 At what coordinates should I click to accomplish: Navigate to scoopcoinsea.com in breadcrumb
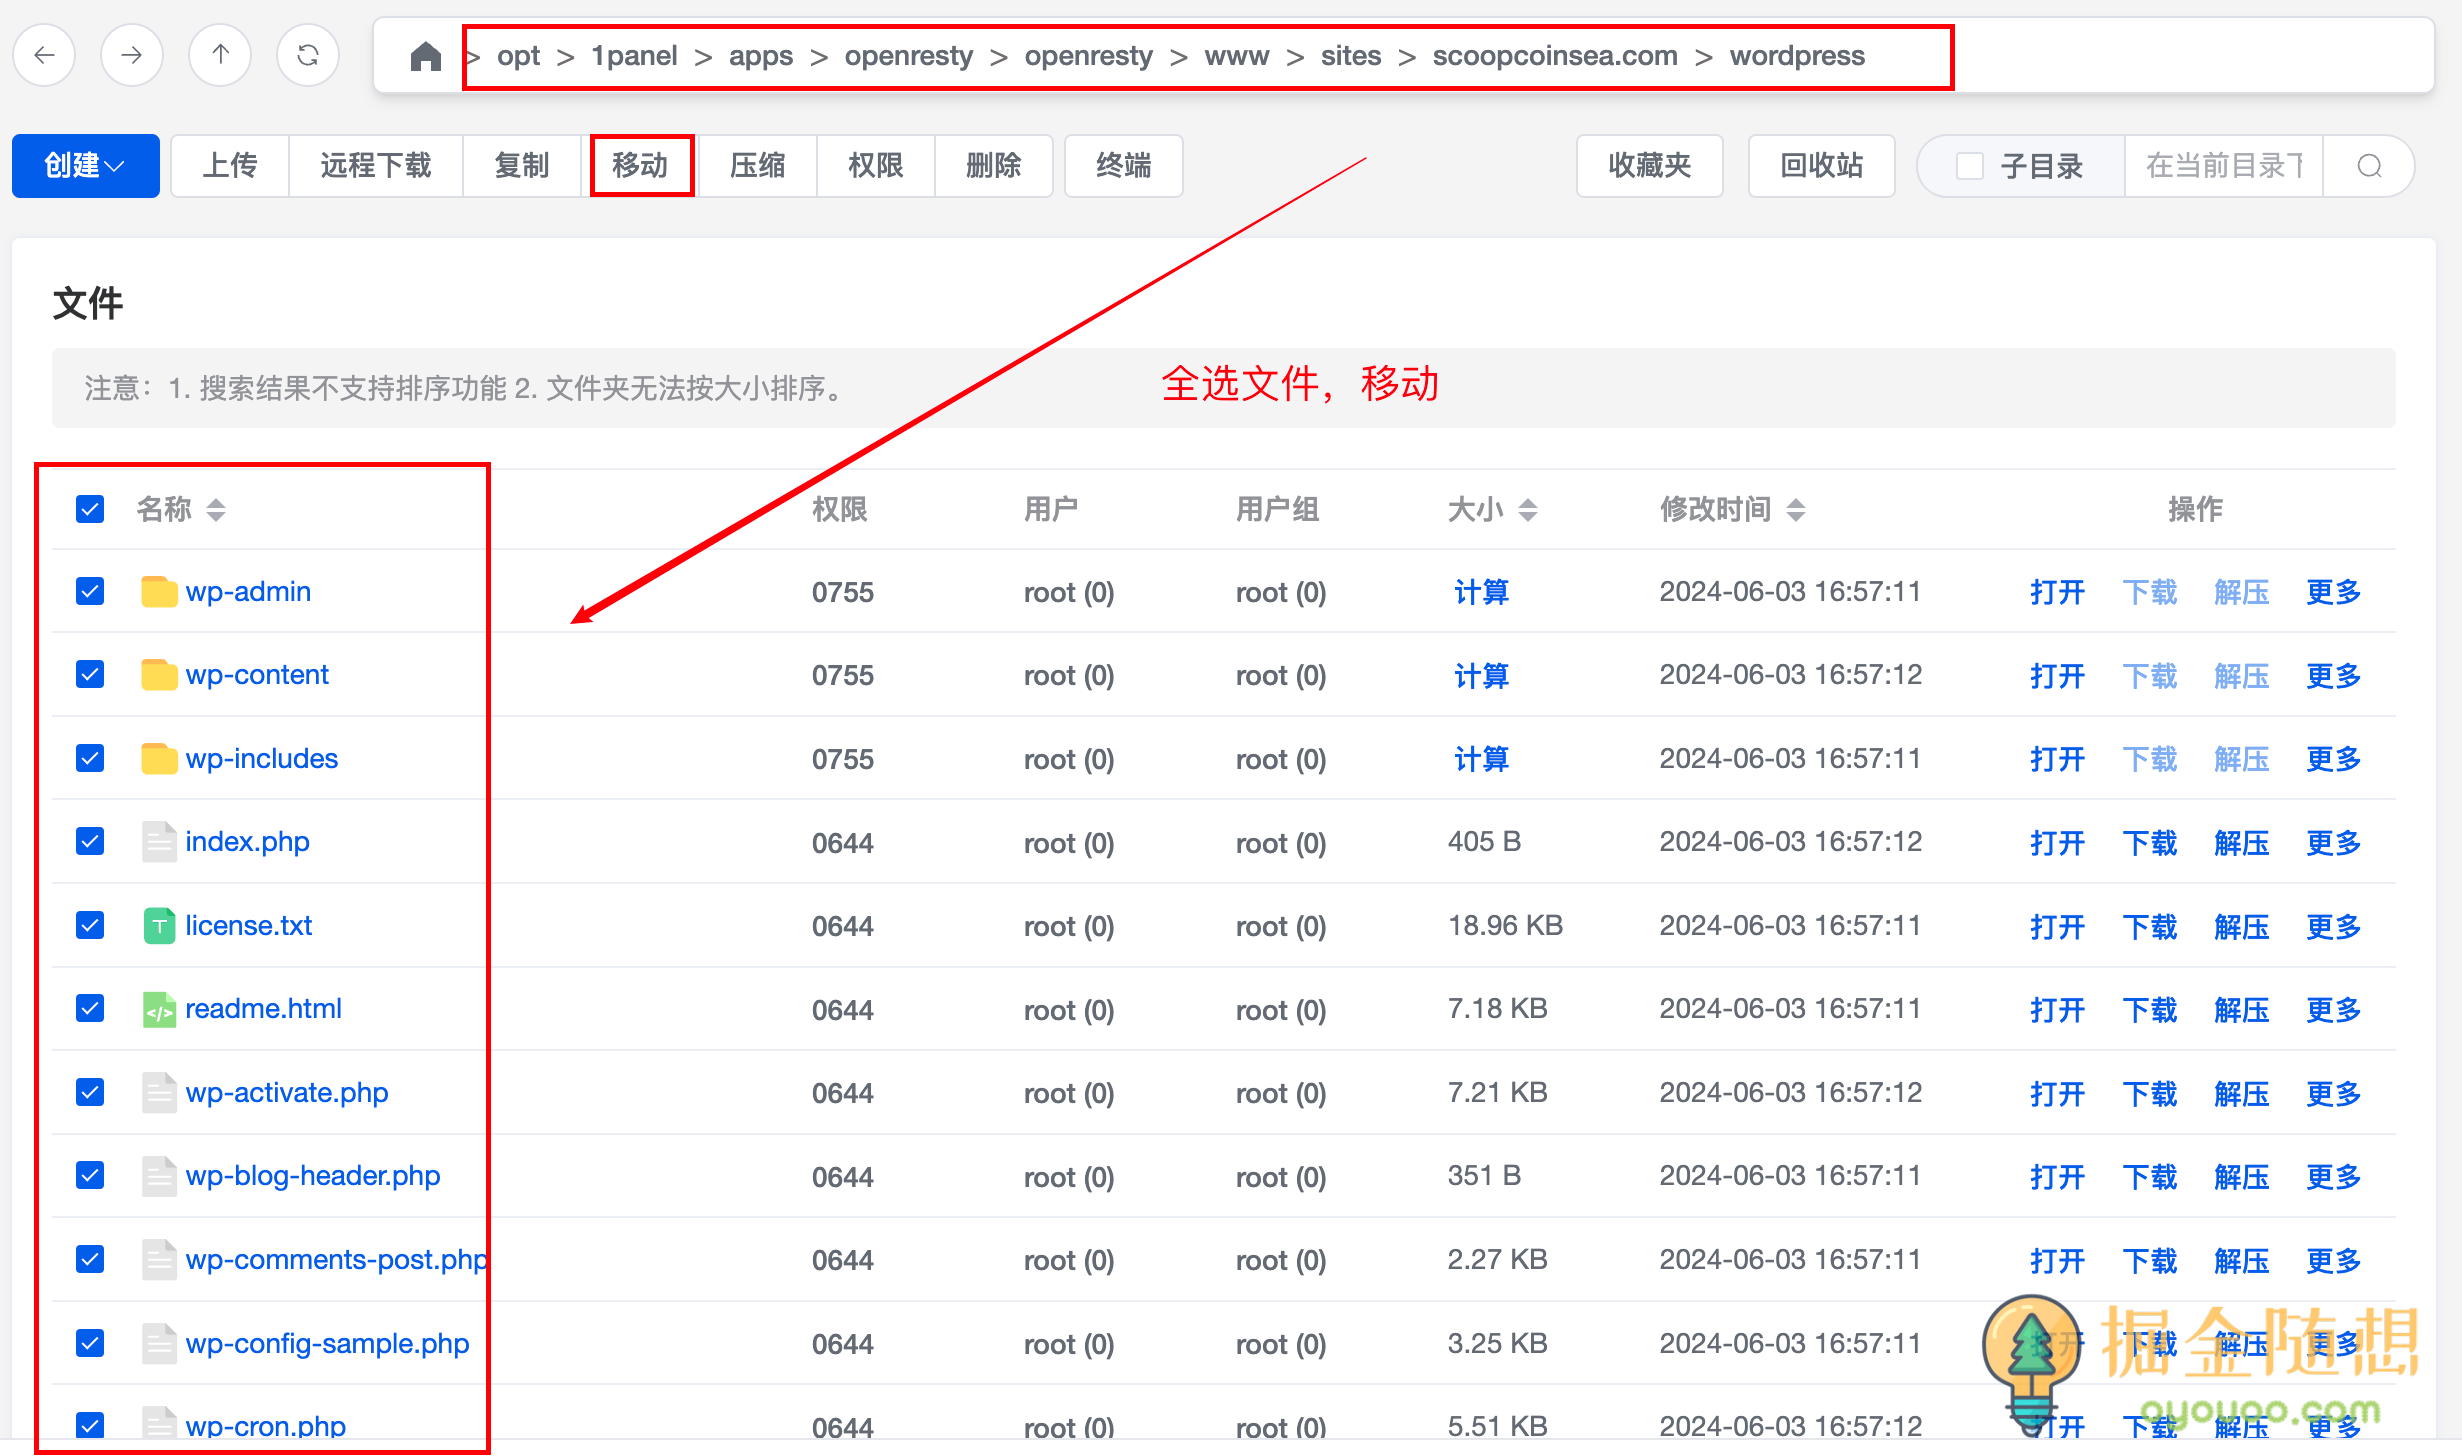[x=1555, y=56]
